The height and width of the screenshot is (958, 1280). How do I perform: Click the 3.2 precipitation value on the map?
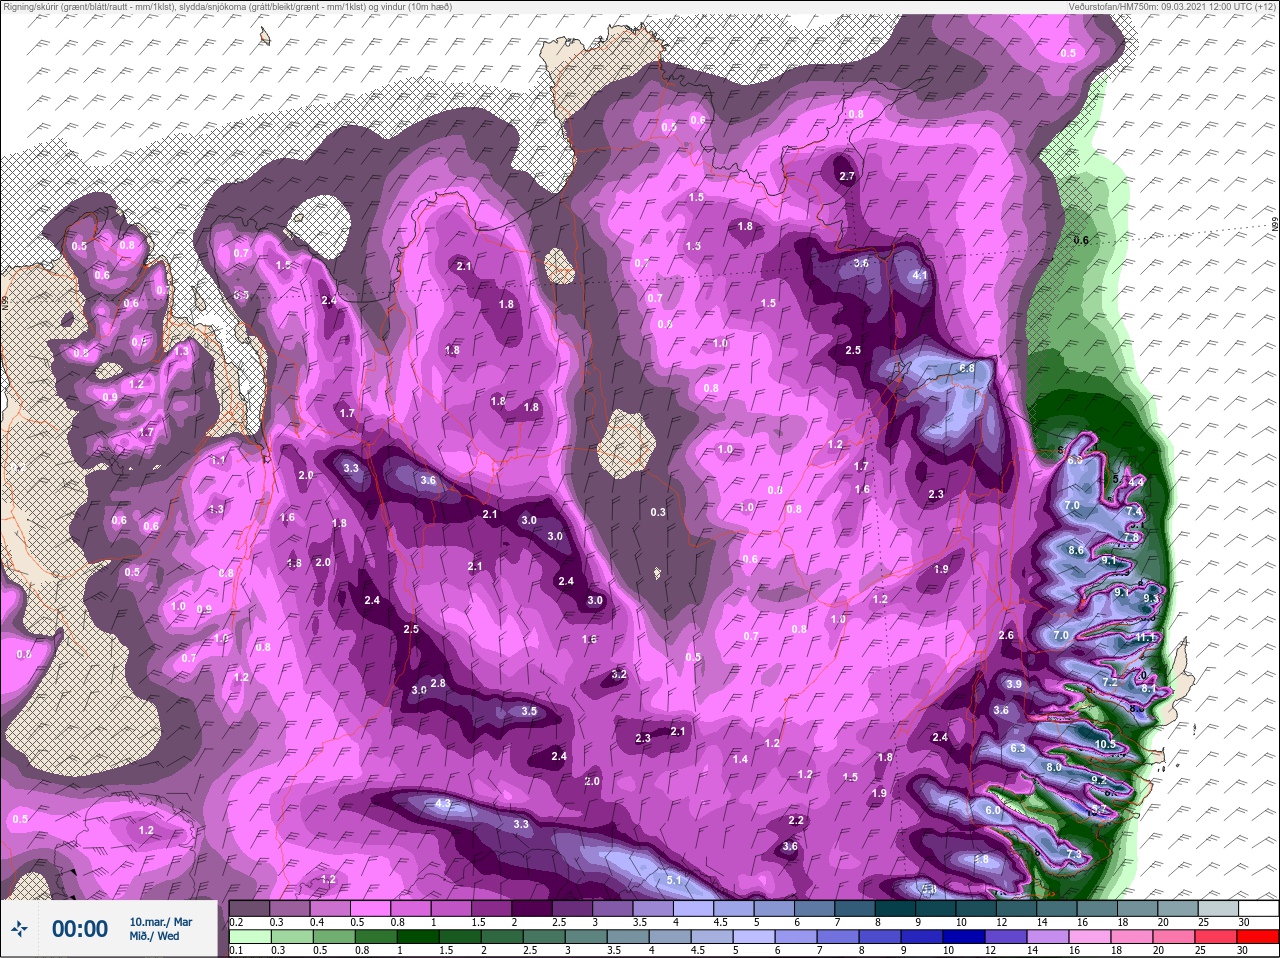pos(619,674)
